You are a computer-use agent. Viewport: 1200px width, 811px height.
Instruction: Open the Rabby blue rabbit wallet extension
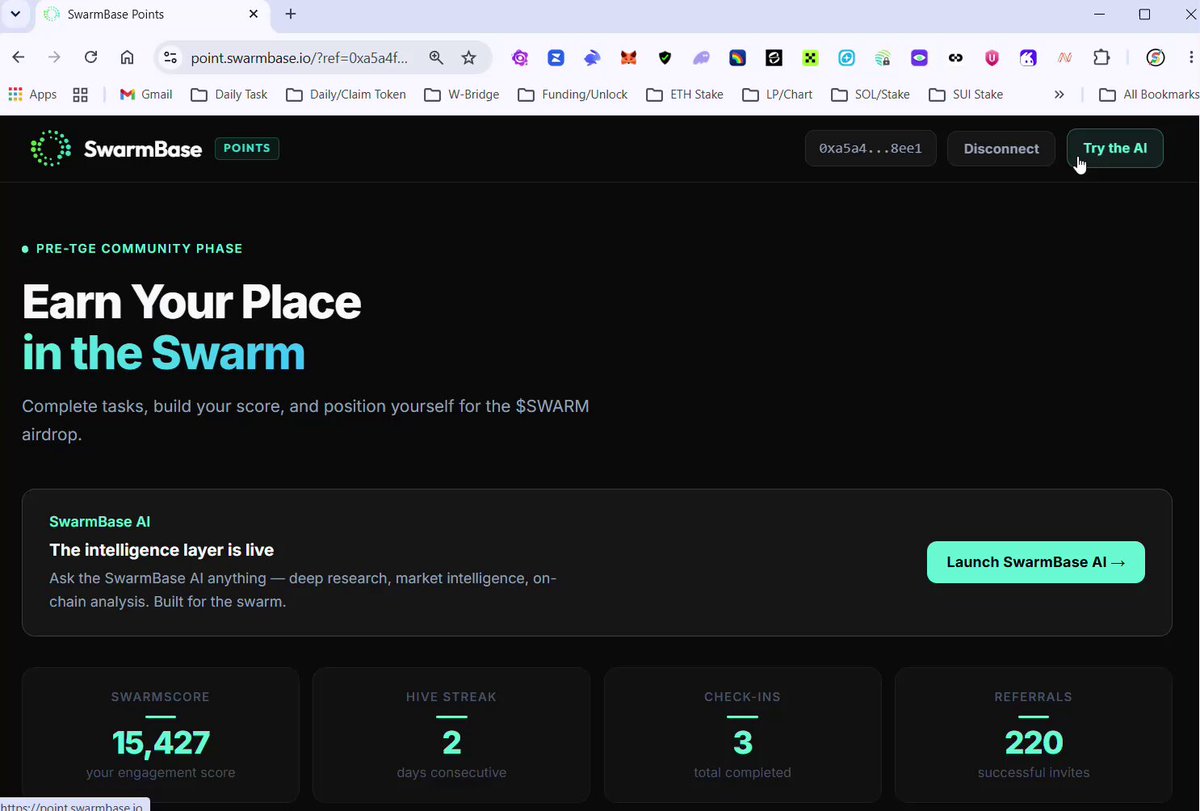(x=592, y=58)
